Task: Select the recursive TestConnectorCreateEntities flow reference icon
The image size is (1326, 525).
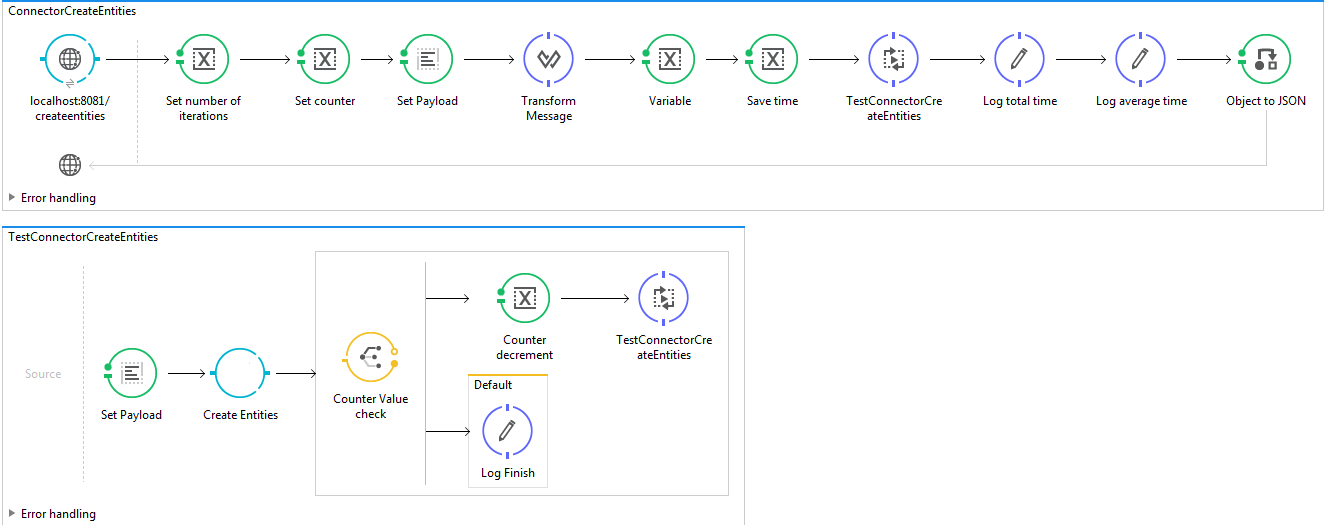Action: tap(664, 299)
